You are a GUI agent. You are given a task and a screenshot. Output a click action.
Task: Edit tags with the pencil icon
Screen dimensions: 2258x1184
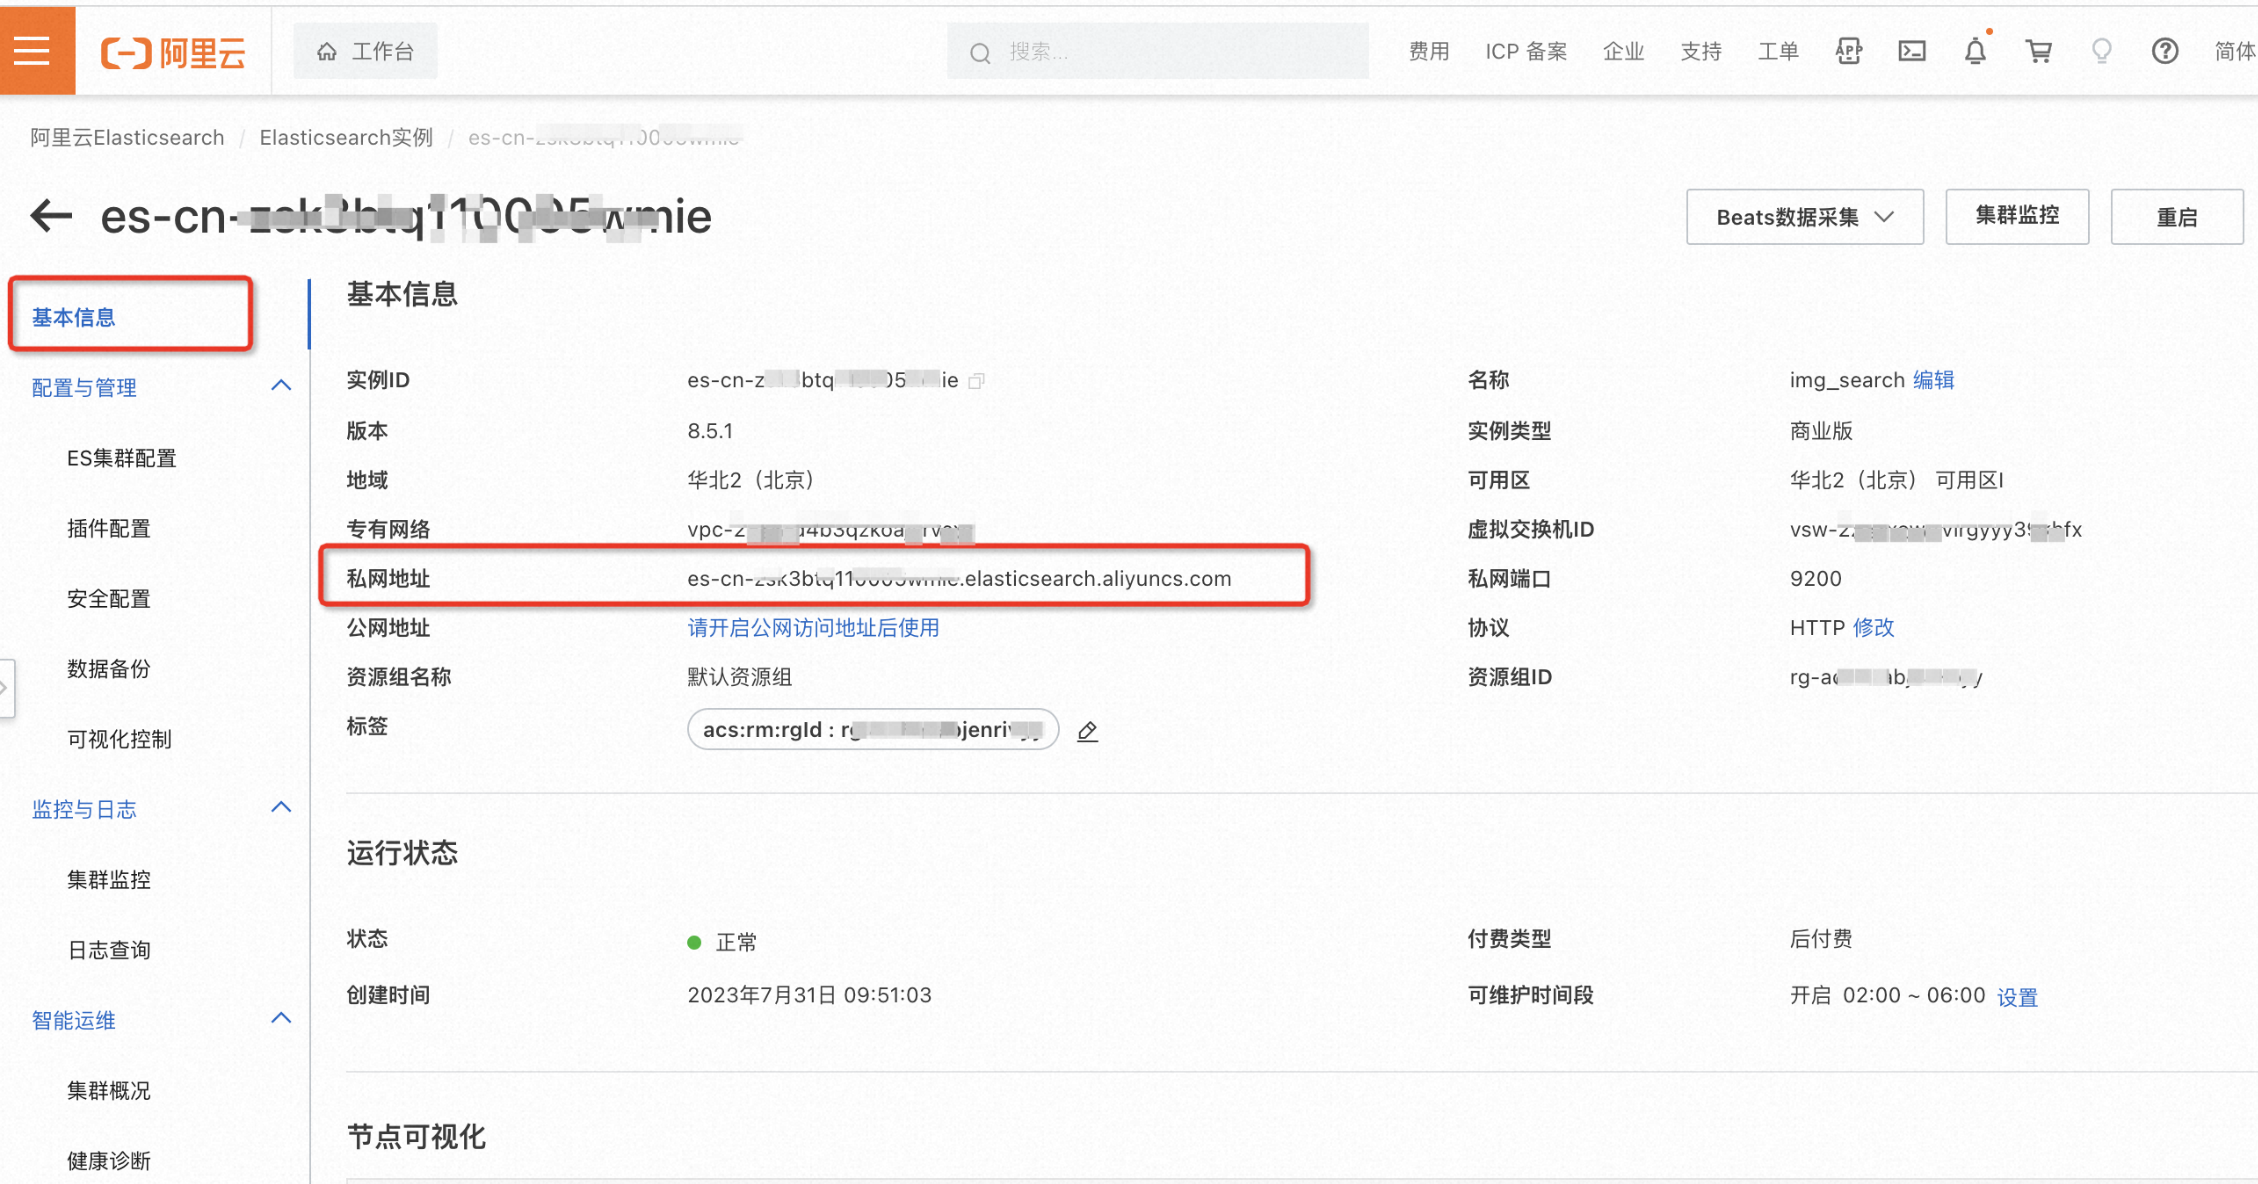tap(1087, 731)
